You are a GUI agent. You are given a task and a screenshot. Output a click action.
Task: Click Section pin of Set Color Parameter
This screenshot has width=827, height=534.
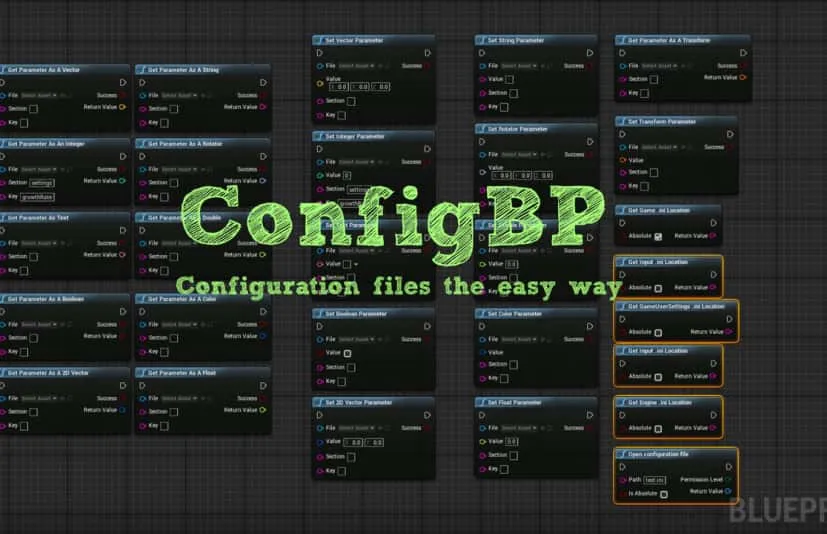(x=482, y=365)
